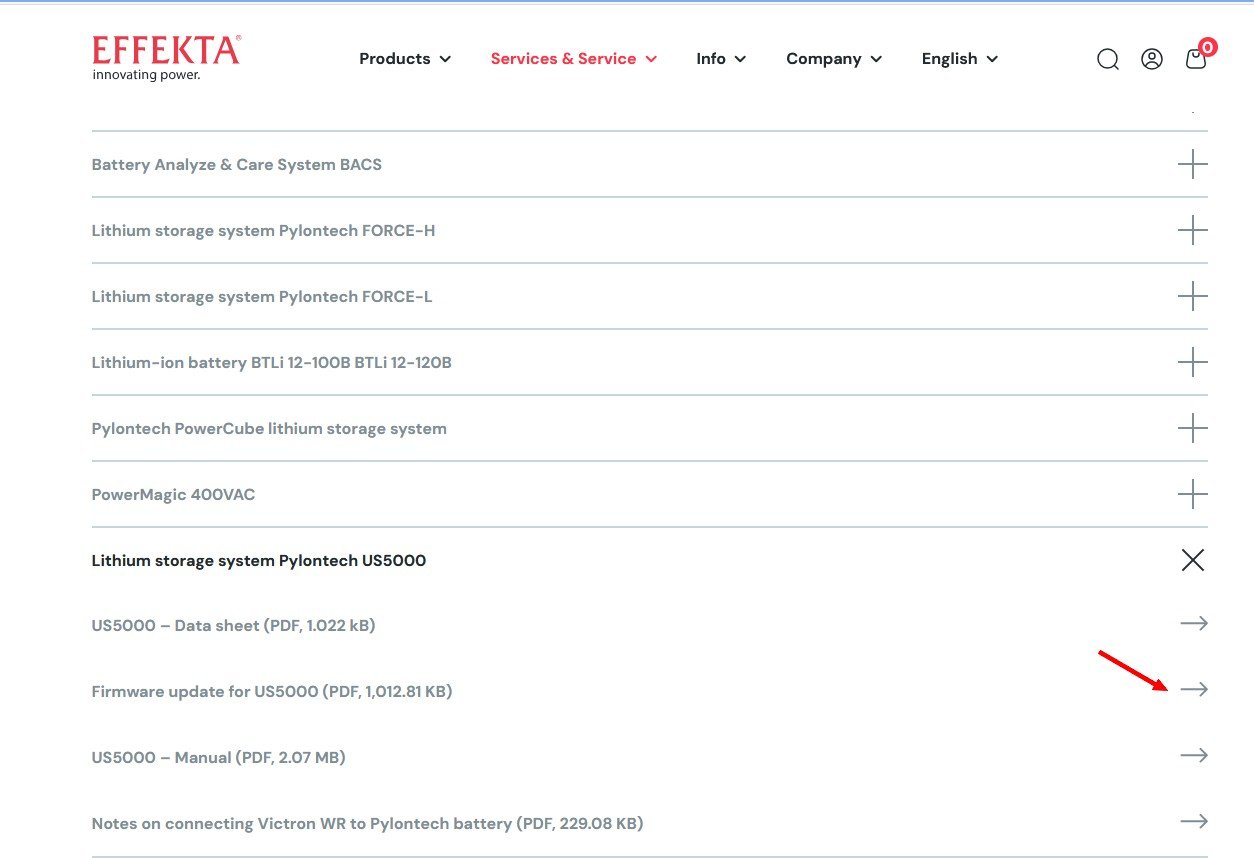The height and width of the screenshot is (858, 1254).
Task: Expand the Pylontech FORCE-H plus icon
Action: point(1192,230)
